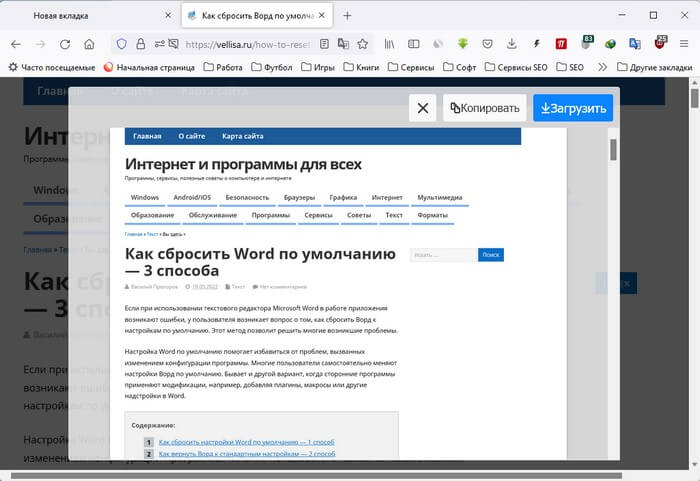The width and height of the screenshot is (700, 481).
Task: Show more bookmarks toolbar items chevron
Action: (x=602, y=67)
